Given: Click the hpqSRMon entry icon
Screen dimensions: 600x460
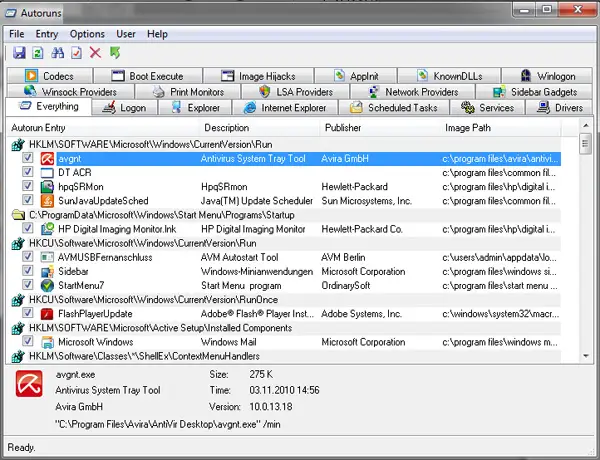Looking at the screenshot, I should [47, 187].
